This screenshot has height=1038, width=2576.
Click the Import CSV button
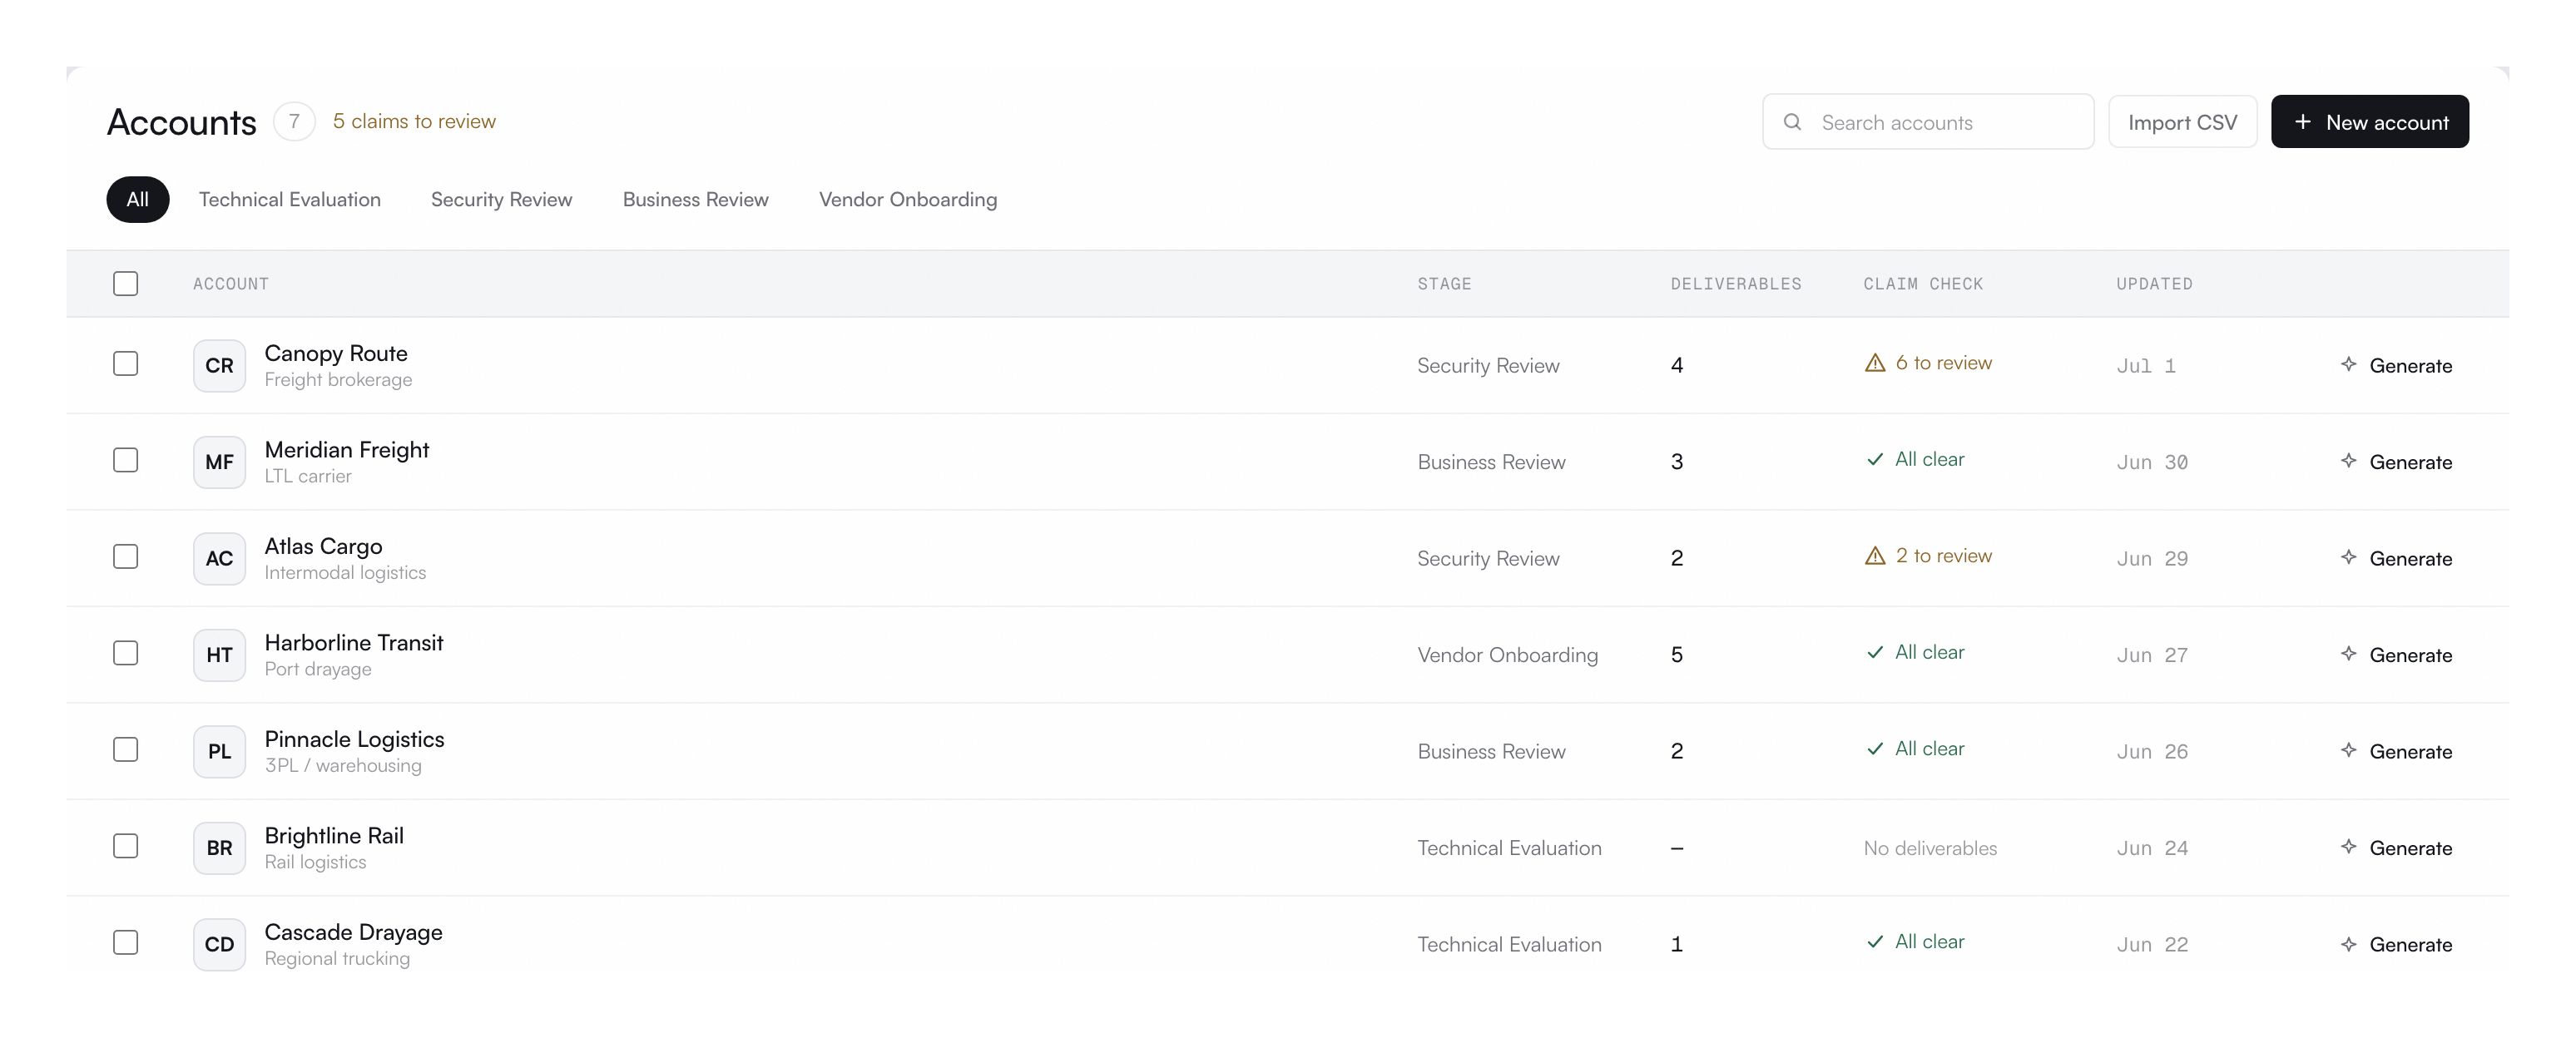(x=2182, y=122)
